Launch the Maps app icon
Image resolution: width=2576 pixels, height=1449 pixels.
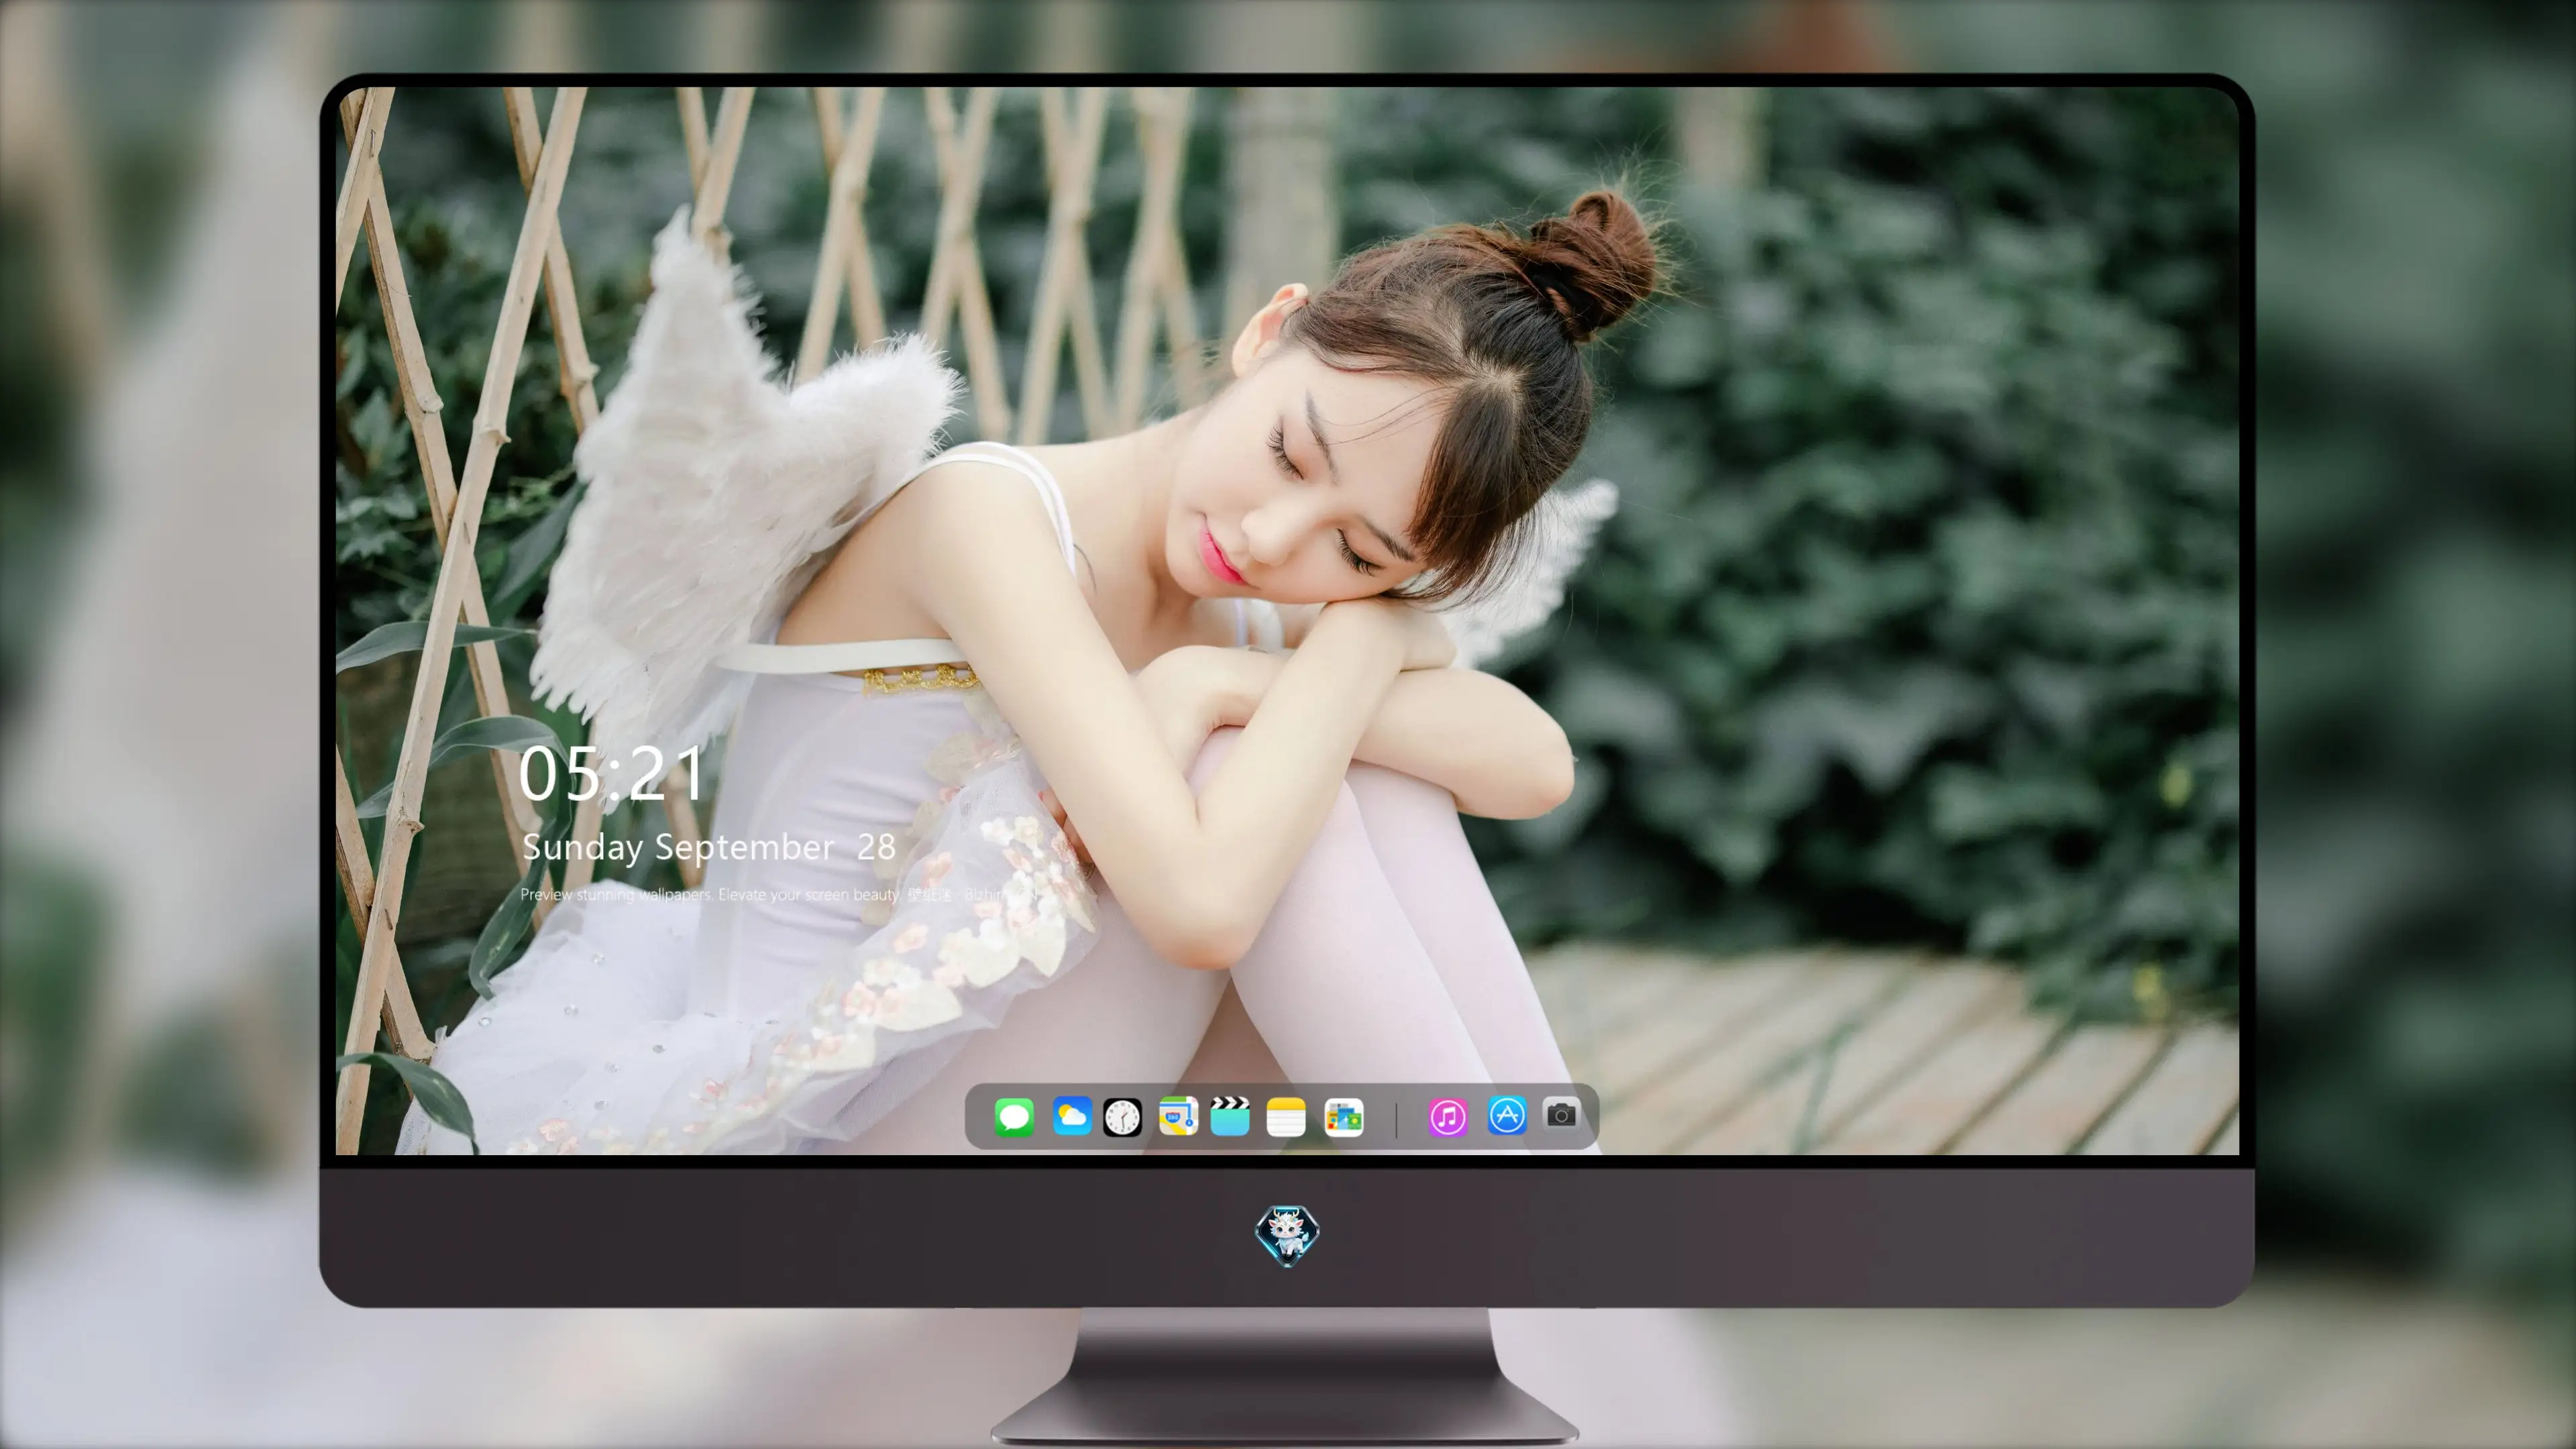pos(1178,1116)
